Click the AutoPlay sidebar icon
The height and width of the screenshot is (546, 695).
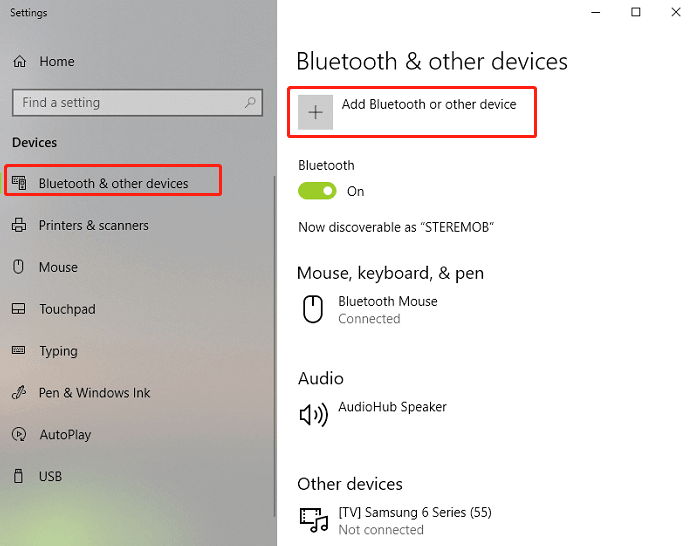coord(19,434)
